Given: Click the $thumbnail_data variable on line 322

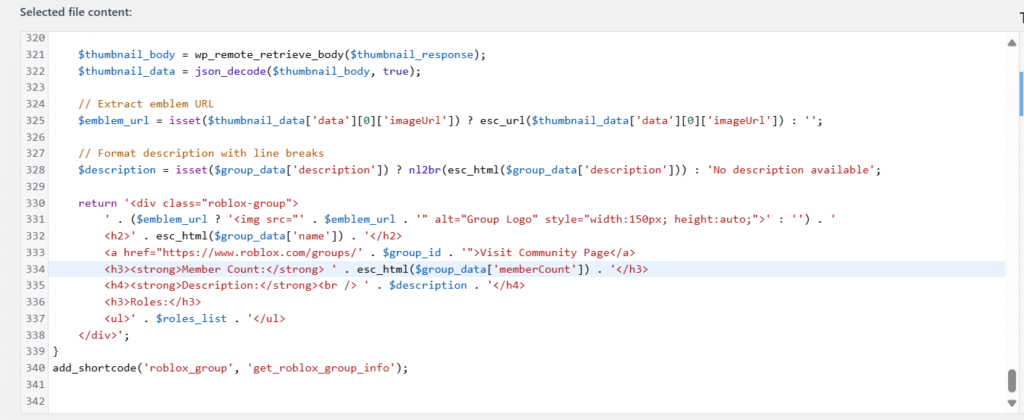Looking at the screenshot, I should (x=127, y=71).
